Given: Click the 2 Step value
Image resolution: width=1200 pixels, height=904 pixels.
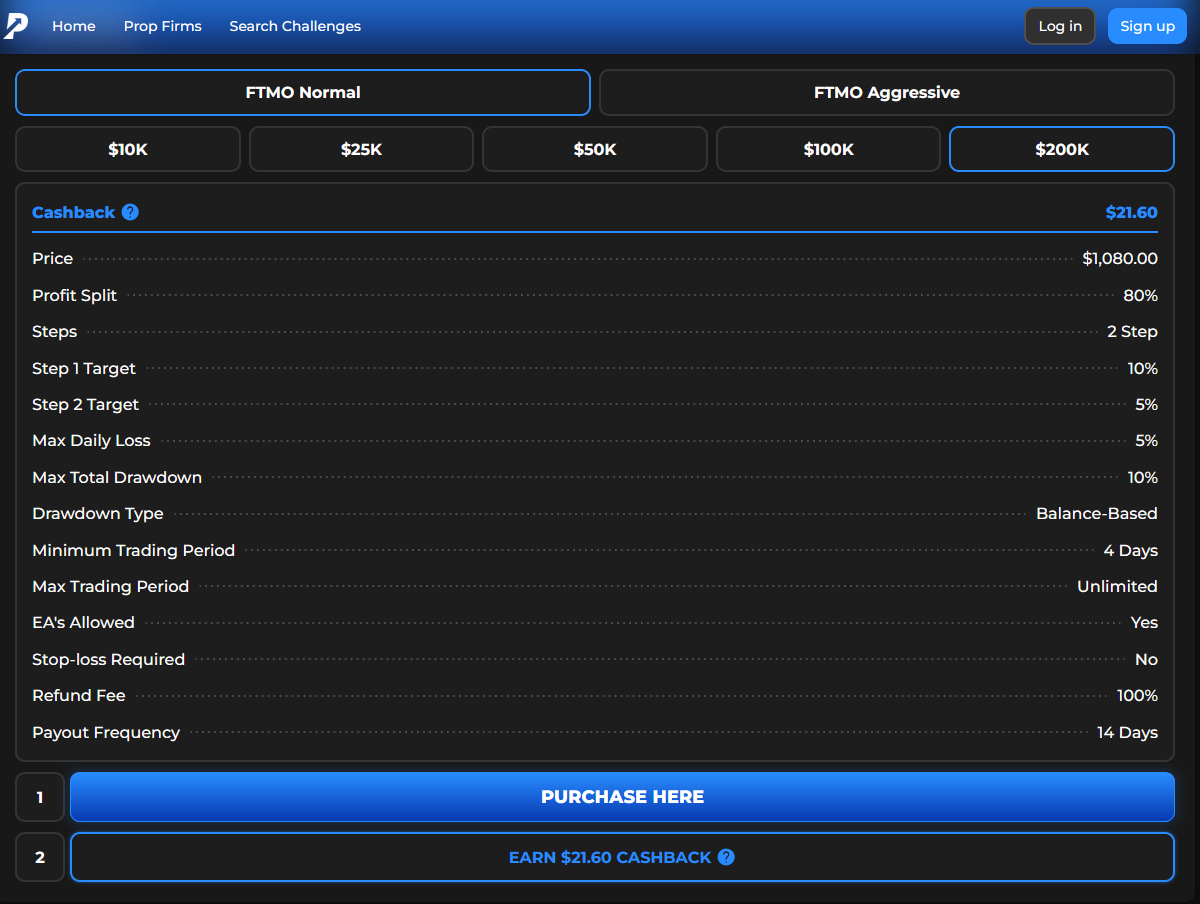Looking at the screenshot, I should pyautogui.click(x=1132, y=331).
